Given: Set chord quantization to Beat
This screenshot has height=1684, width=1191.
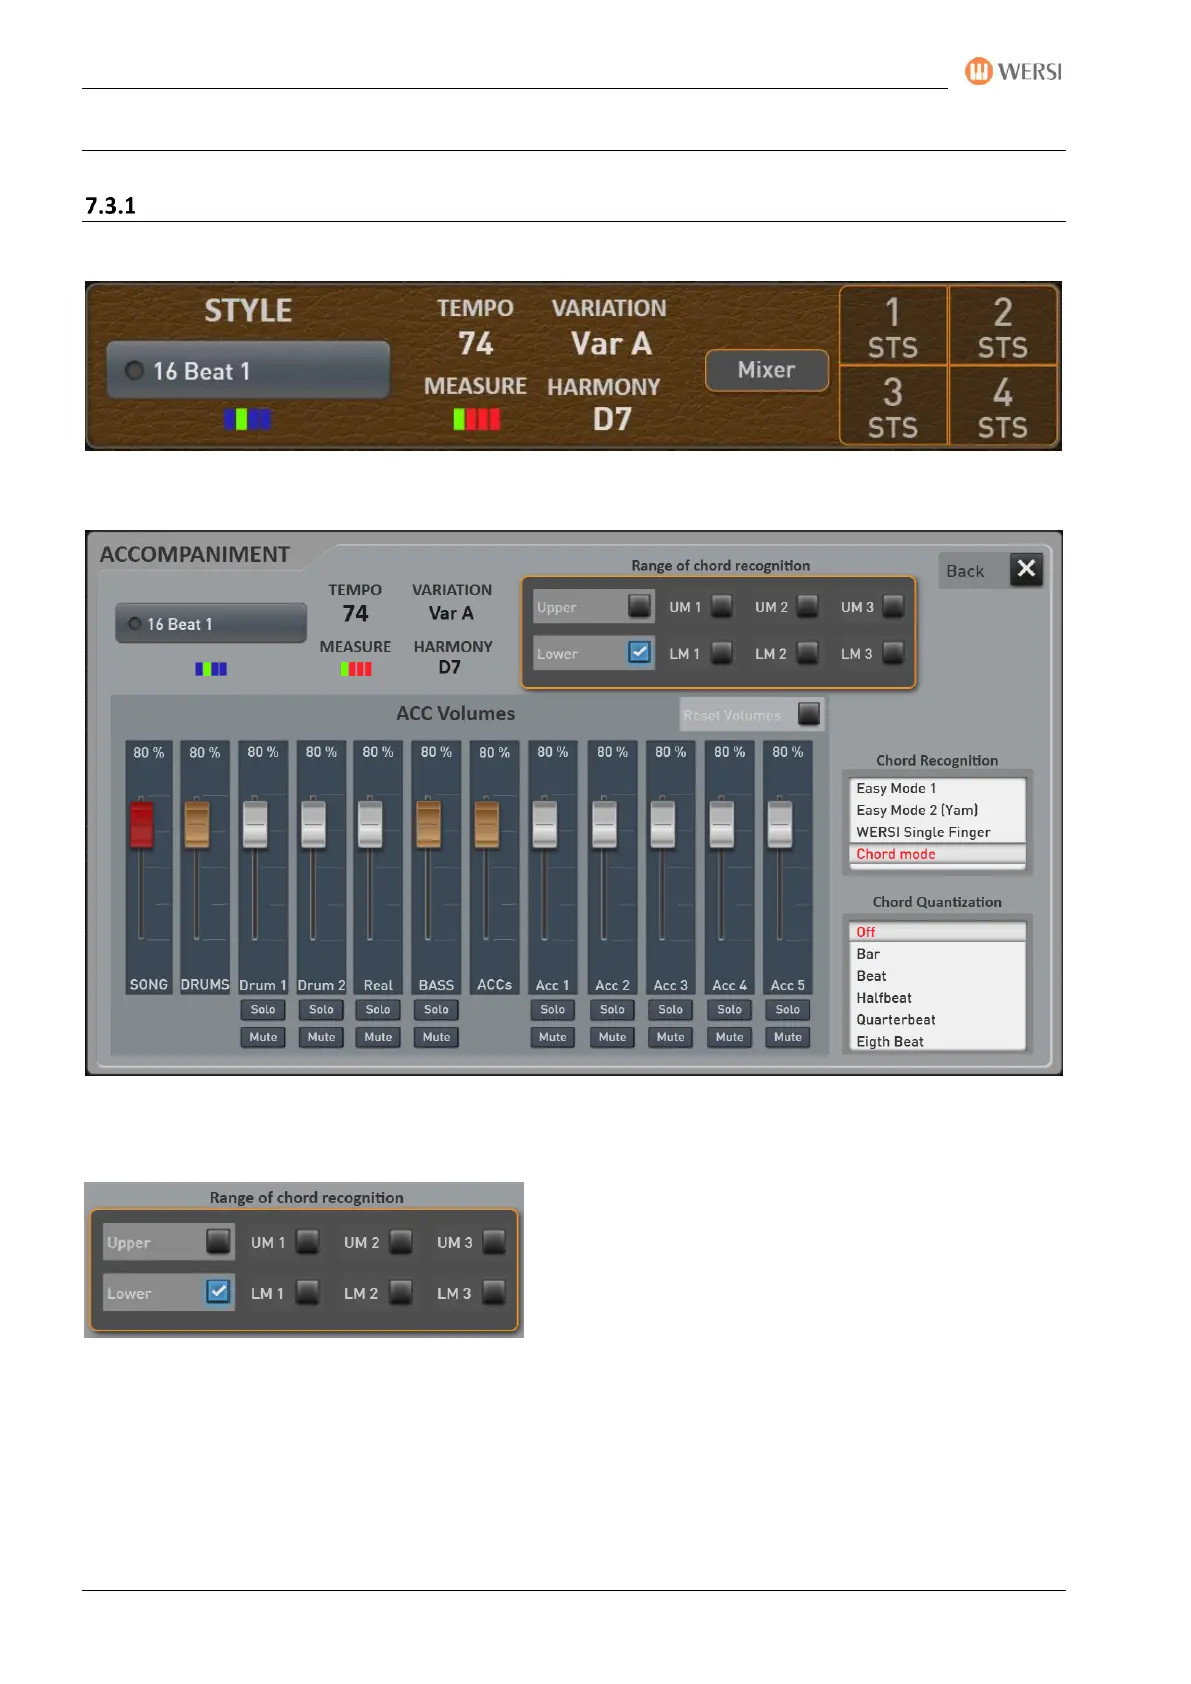Looking at the screenshot, I should 938,976.
